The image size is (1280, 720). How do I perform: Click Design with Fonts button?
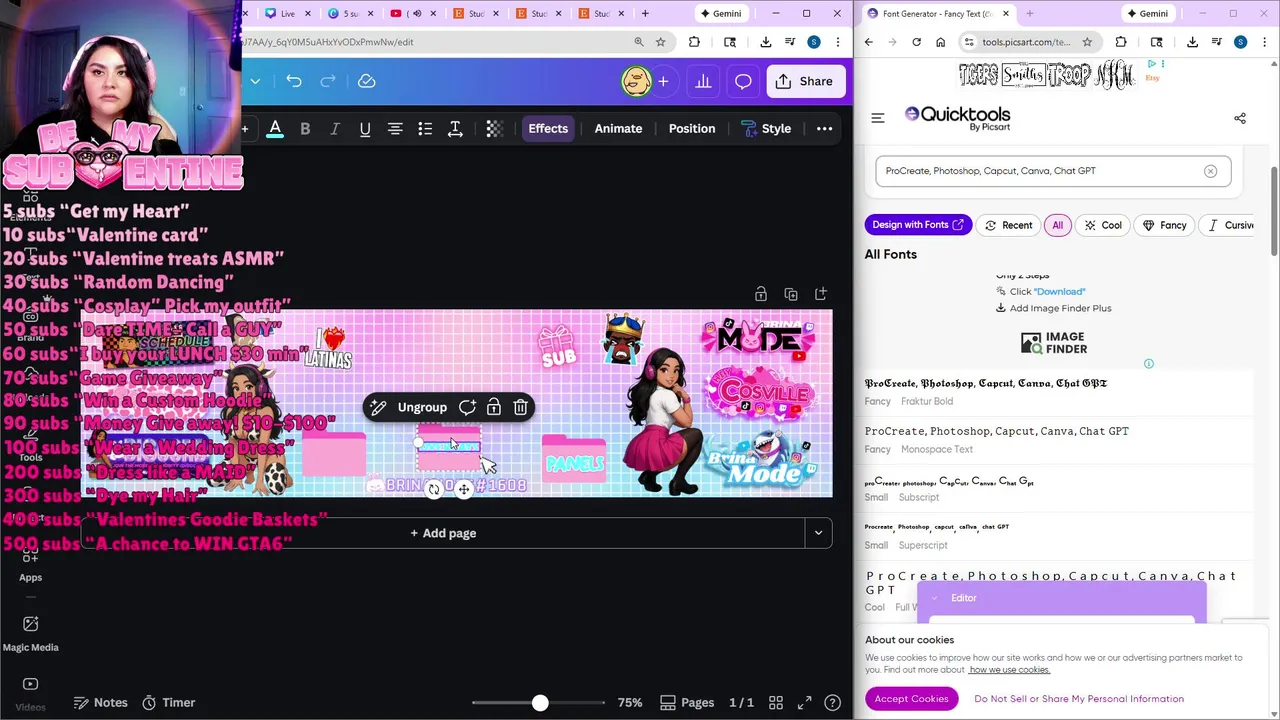pos(918,225)
